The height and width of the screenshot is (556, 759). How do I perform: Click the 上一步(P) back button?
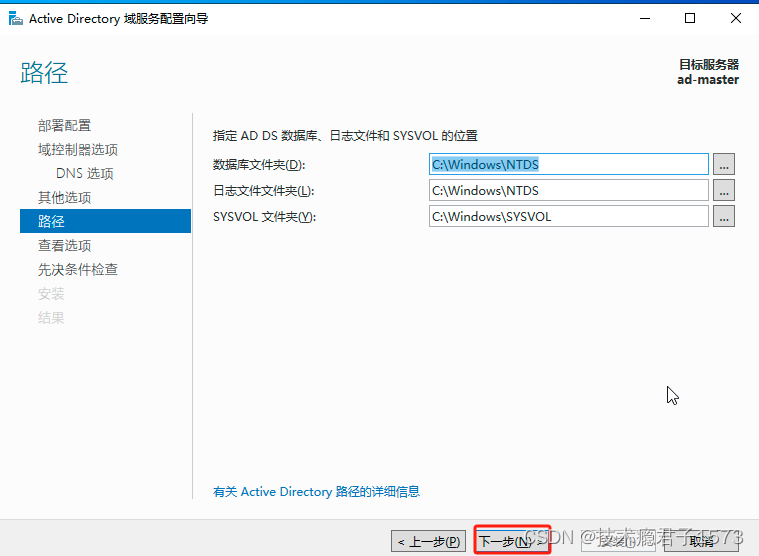(x=428, y=541)
